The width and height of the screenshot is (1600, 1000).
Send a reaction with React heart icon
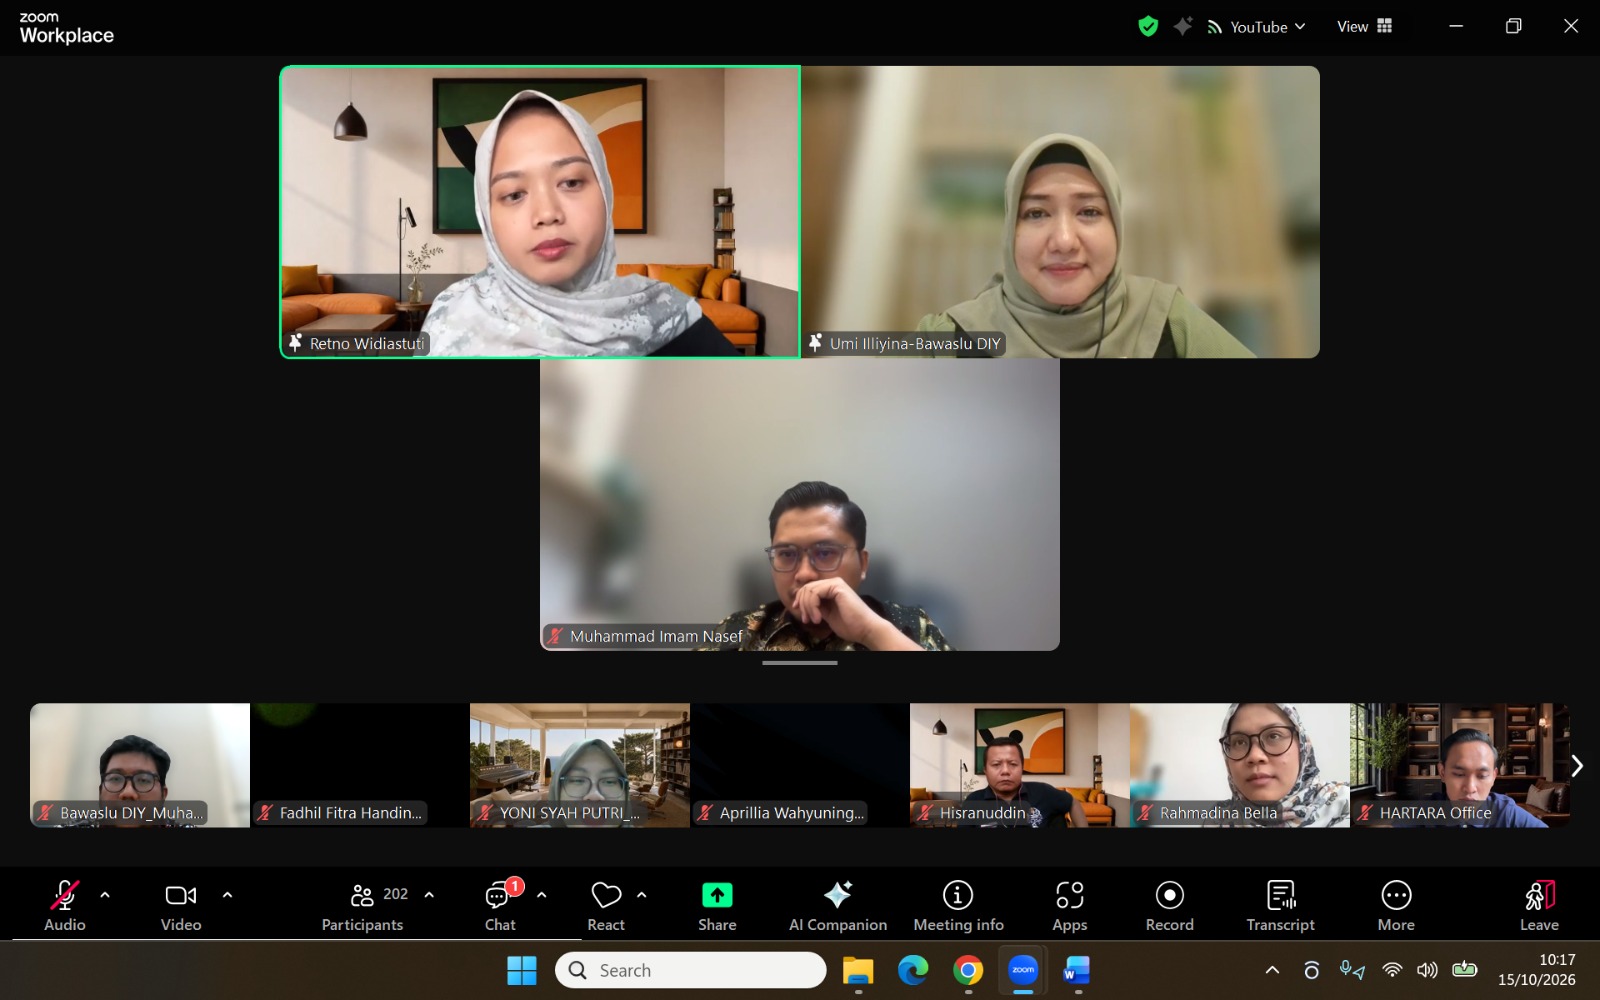(x=606, y=905)
